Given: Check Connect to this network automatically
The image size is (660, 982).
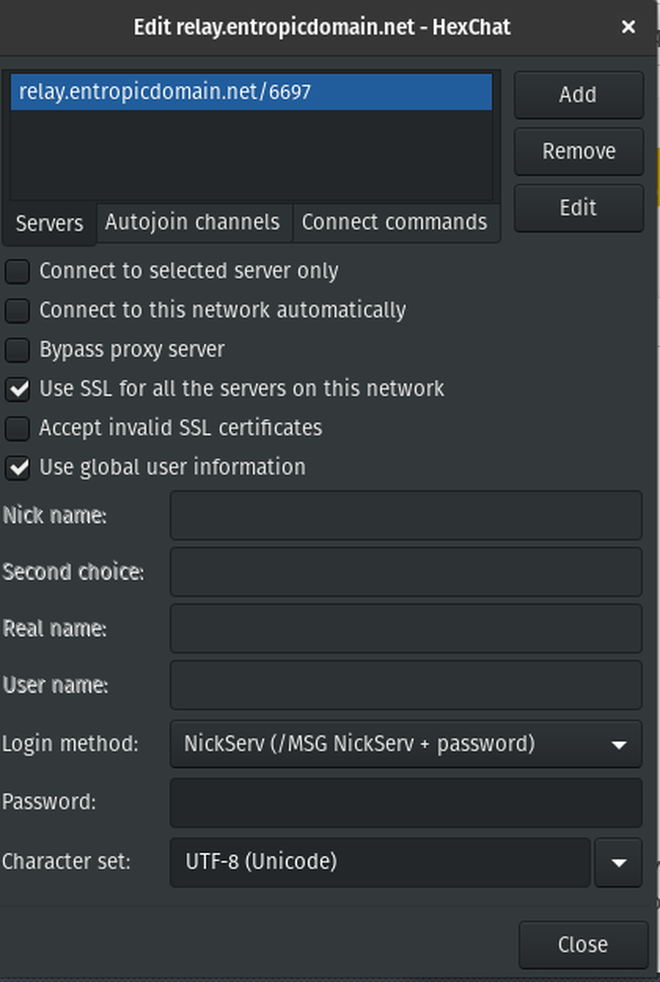Looking at the screenshot, I should point(18,311).
